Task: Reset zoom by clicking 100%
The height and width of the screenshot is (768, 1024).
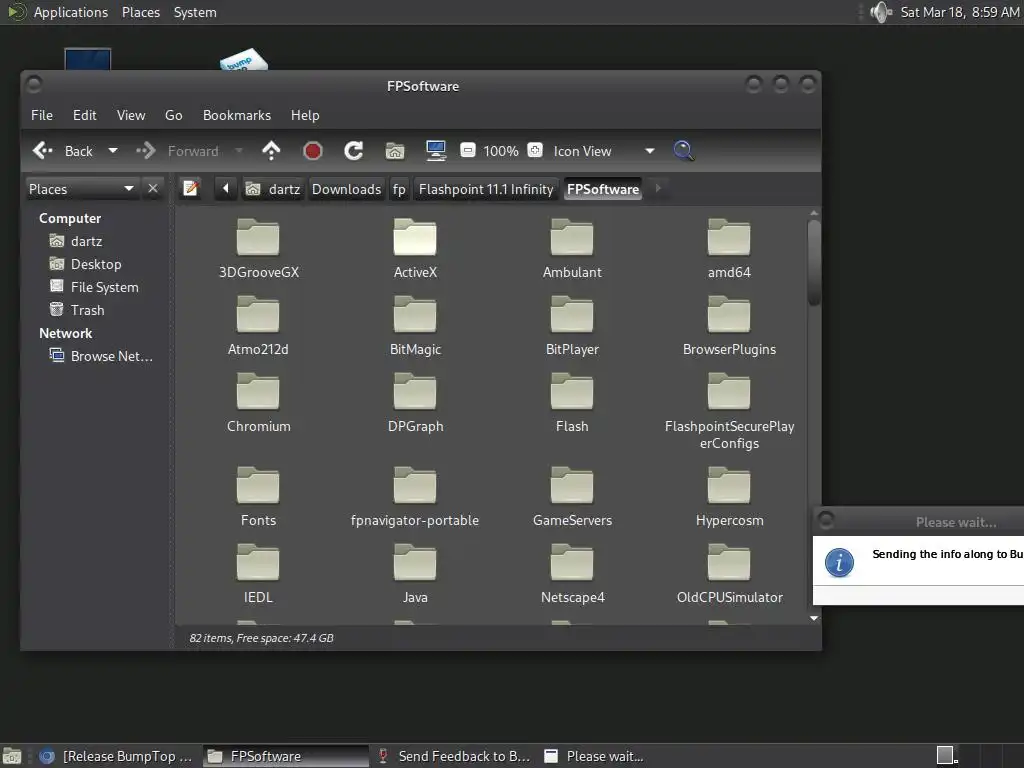Action: click(x=501, y=152)
